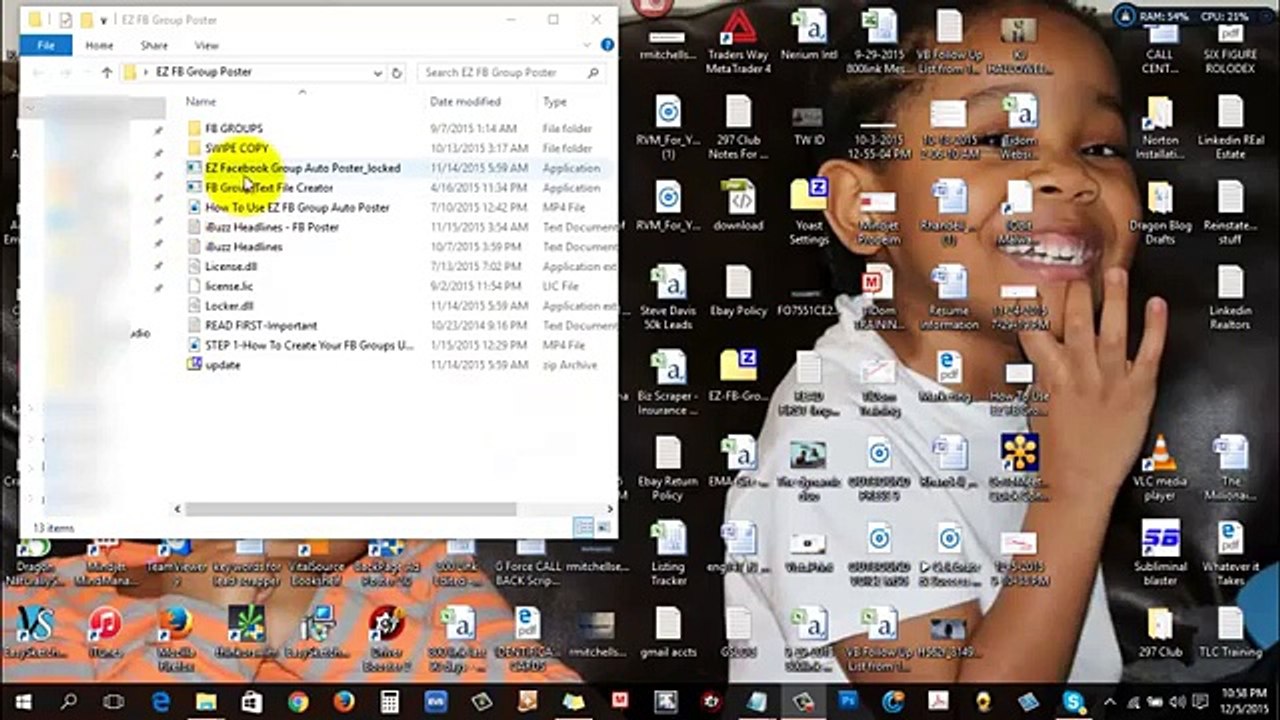Select READ FIRST-Important text document
The width and height of the screenshot is (1280, 720).
coord(261,325)
